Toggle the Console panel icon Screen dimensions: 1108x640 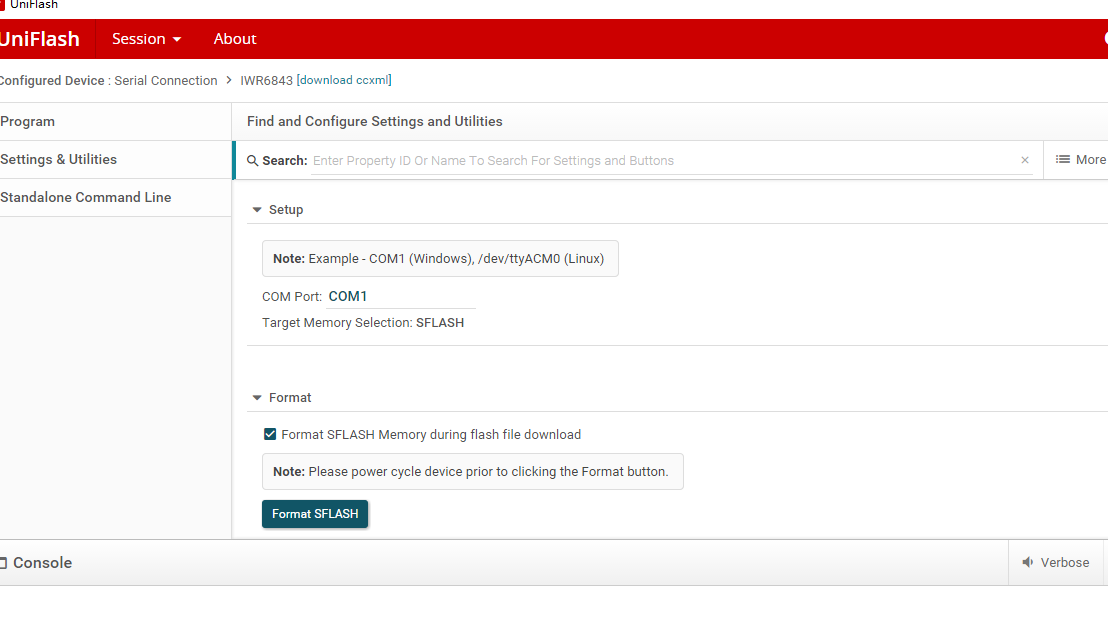pyautogui.click(x=3, y=563)
